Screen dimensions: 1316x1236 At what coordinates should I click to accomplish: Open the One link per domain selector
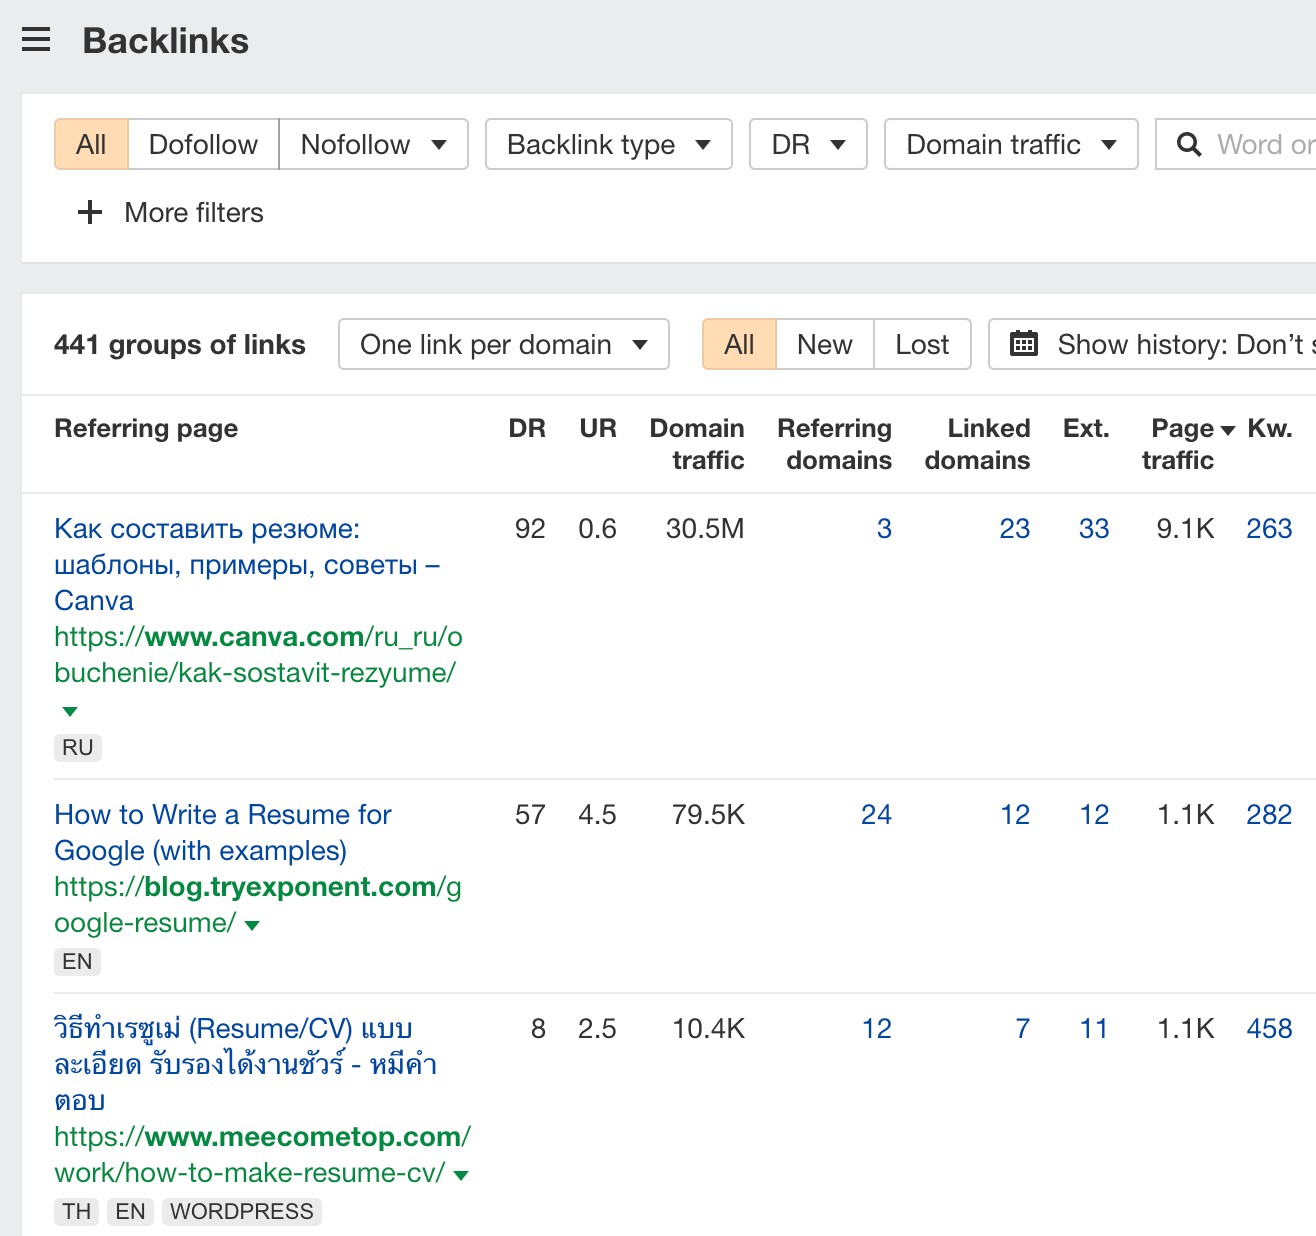click(x=503, y=344)
